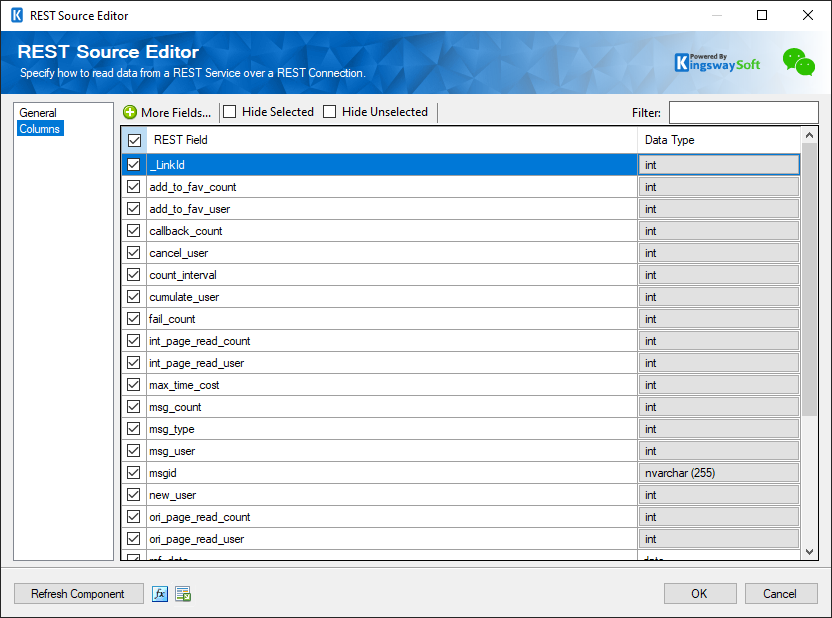Uncheck the _LinkId field checkbox

(x=134, y=165)
